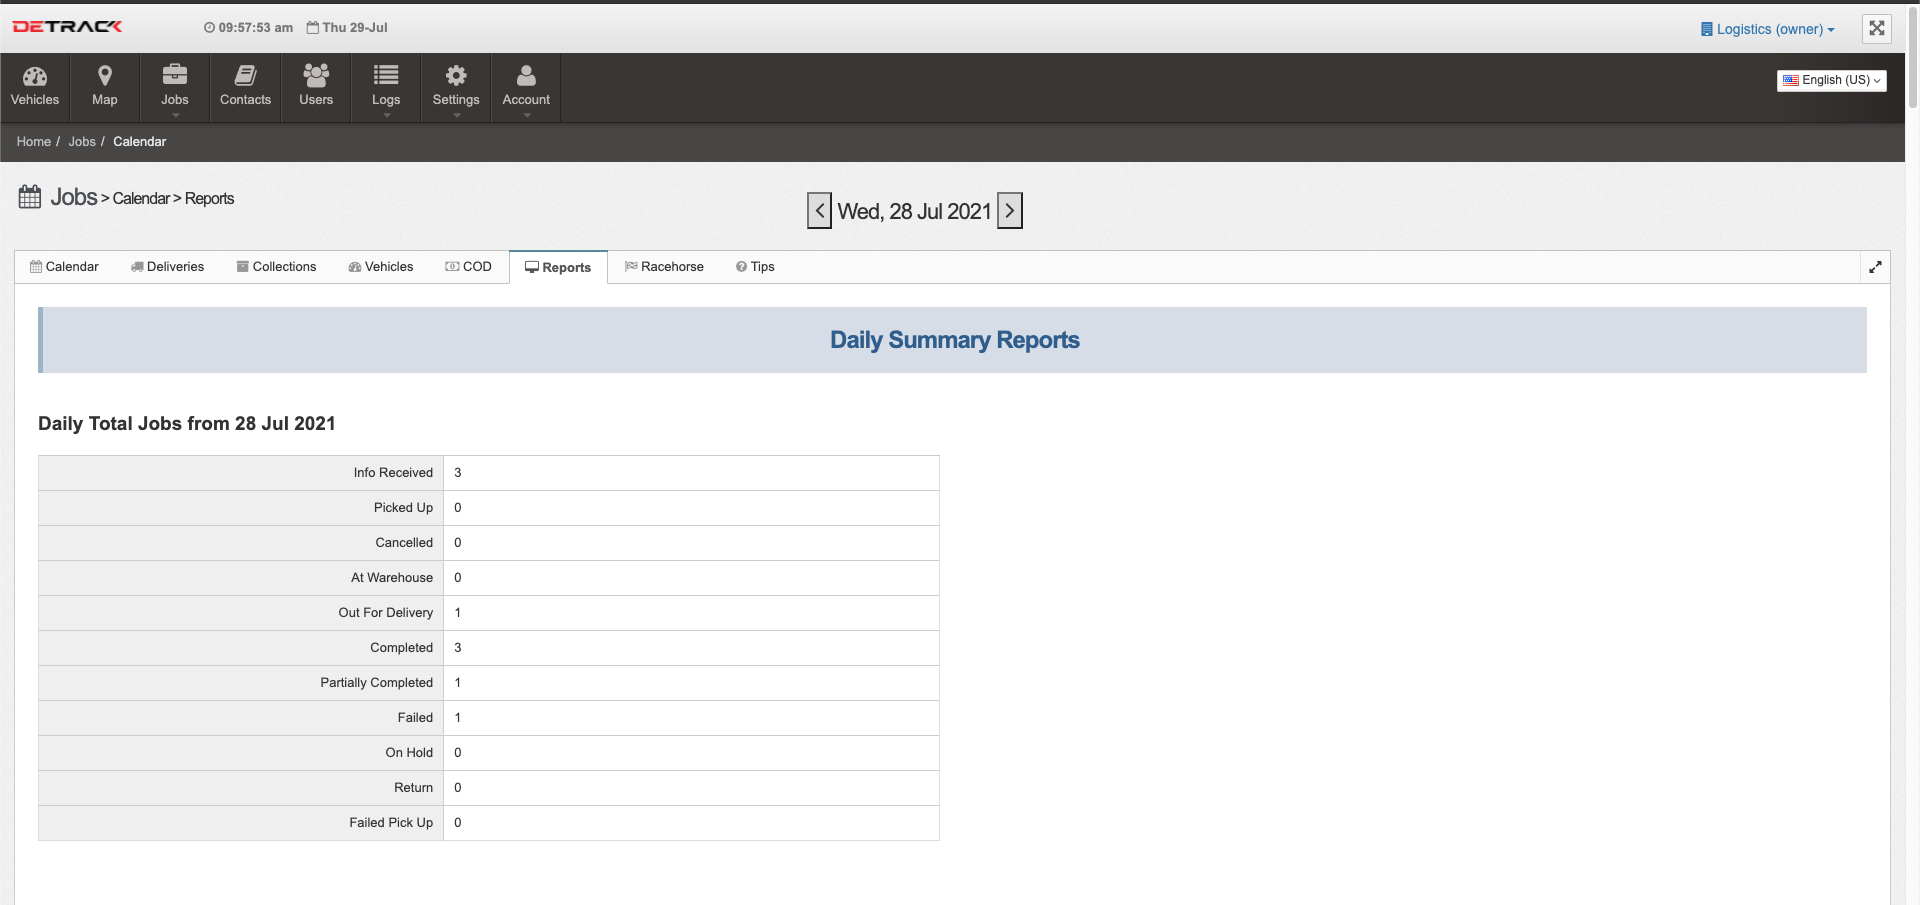Click the Out For Delivery row label

click(386, 613)
